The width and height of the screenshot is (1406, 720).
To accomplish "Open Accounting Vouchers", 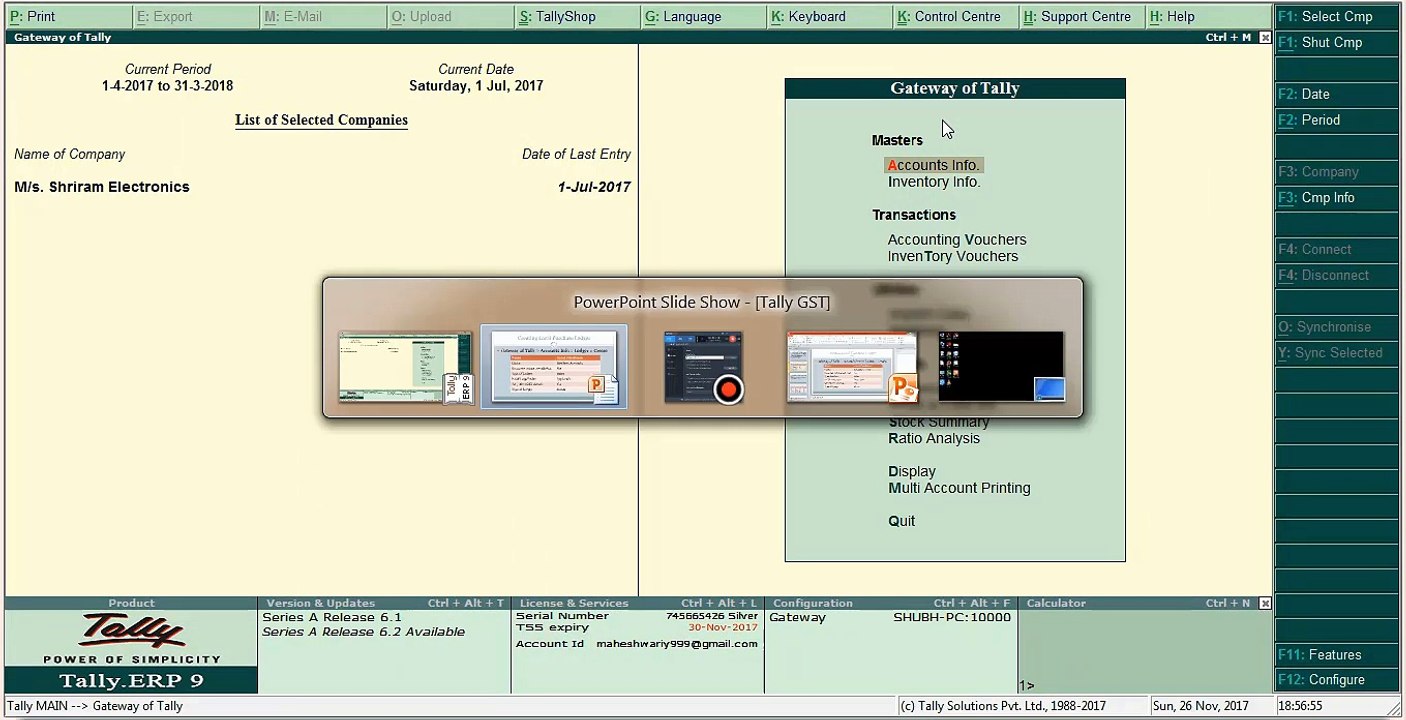I will 957,240.
